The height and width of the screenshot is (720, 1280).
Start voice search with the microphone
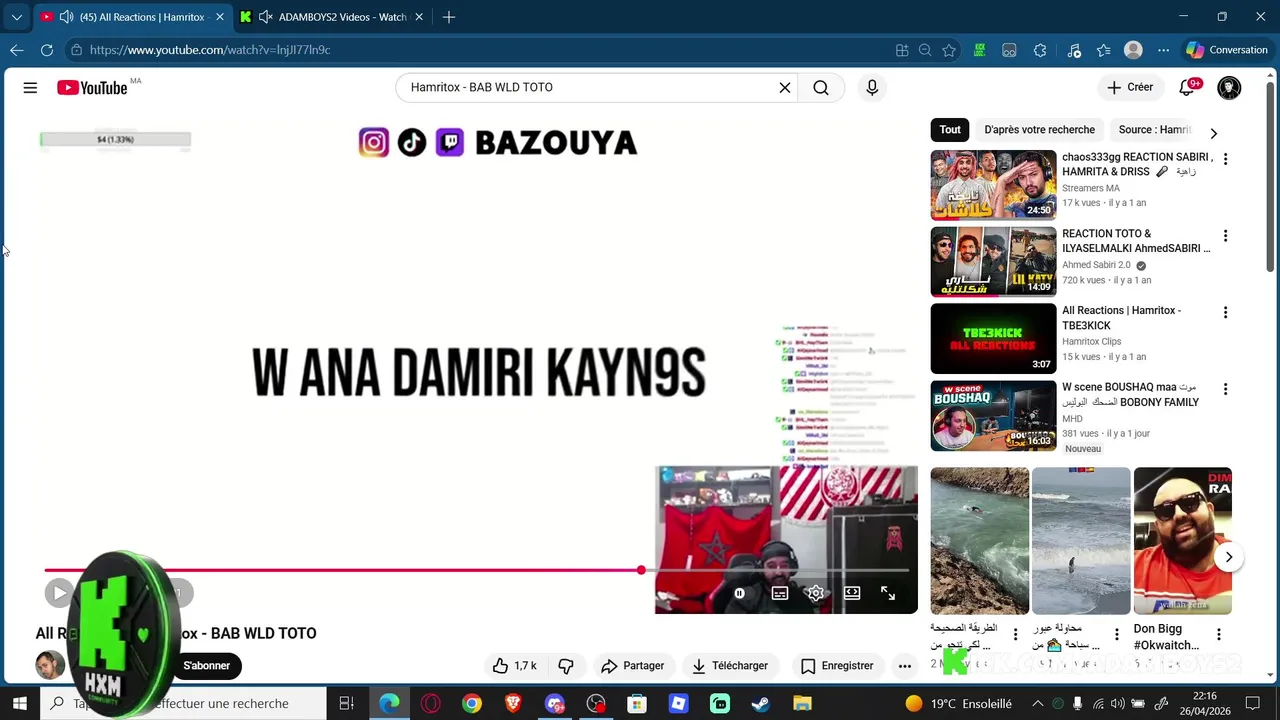click(x=872, y=88)
